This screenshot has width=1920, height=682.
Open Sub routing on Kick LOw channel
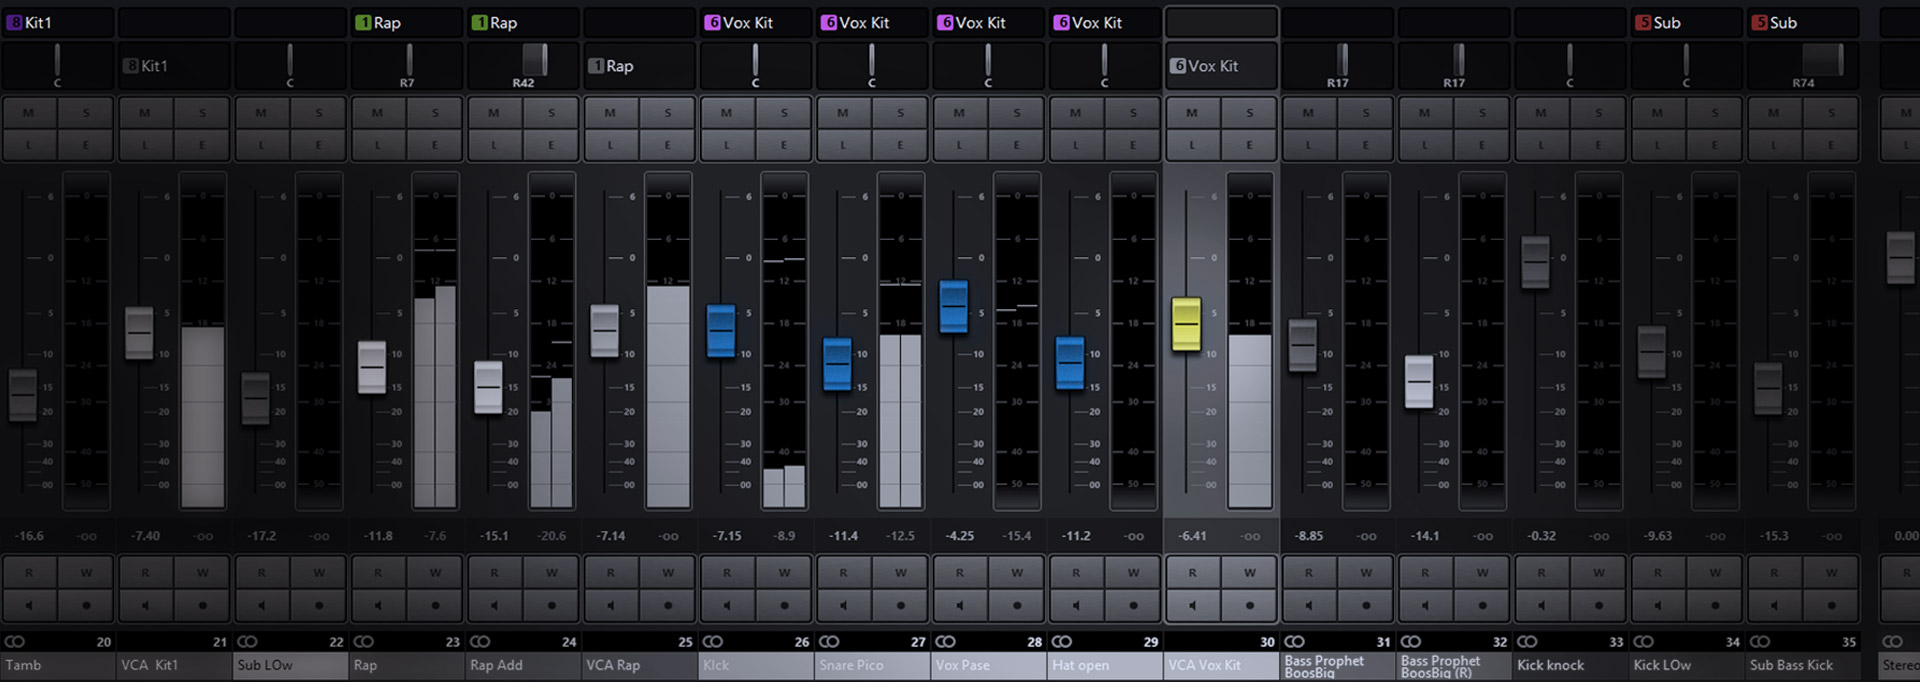coord(1687,22)
